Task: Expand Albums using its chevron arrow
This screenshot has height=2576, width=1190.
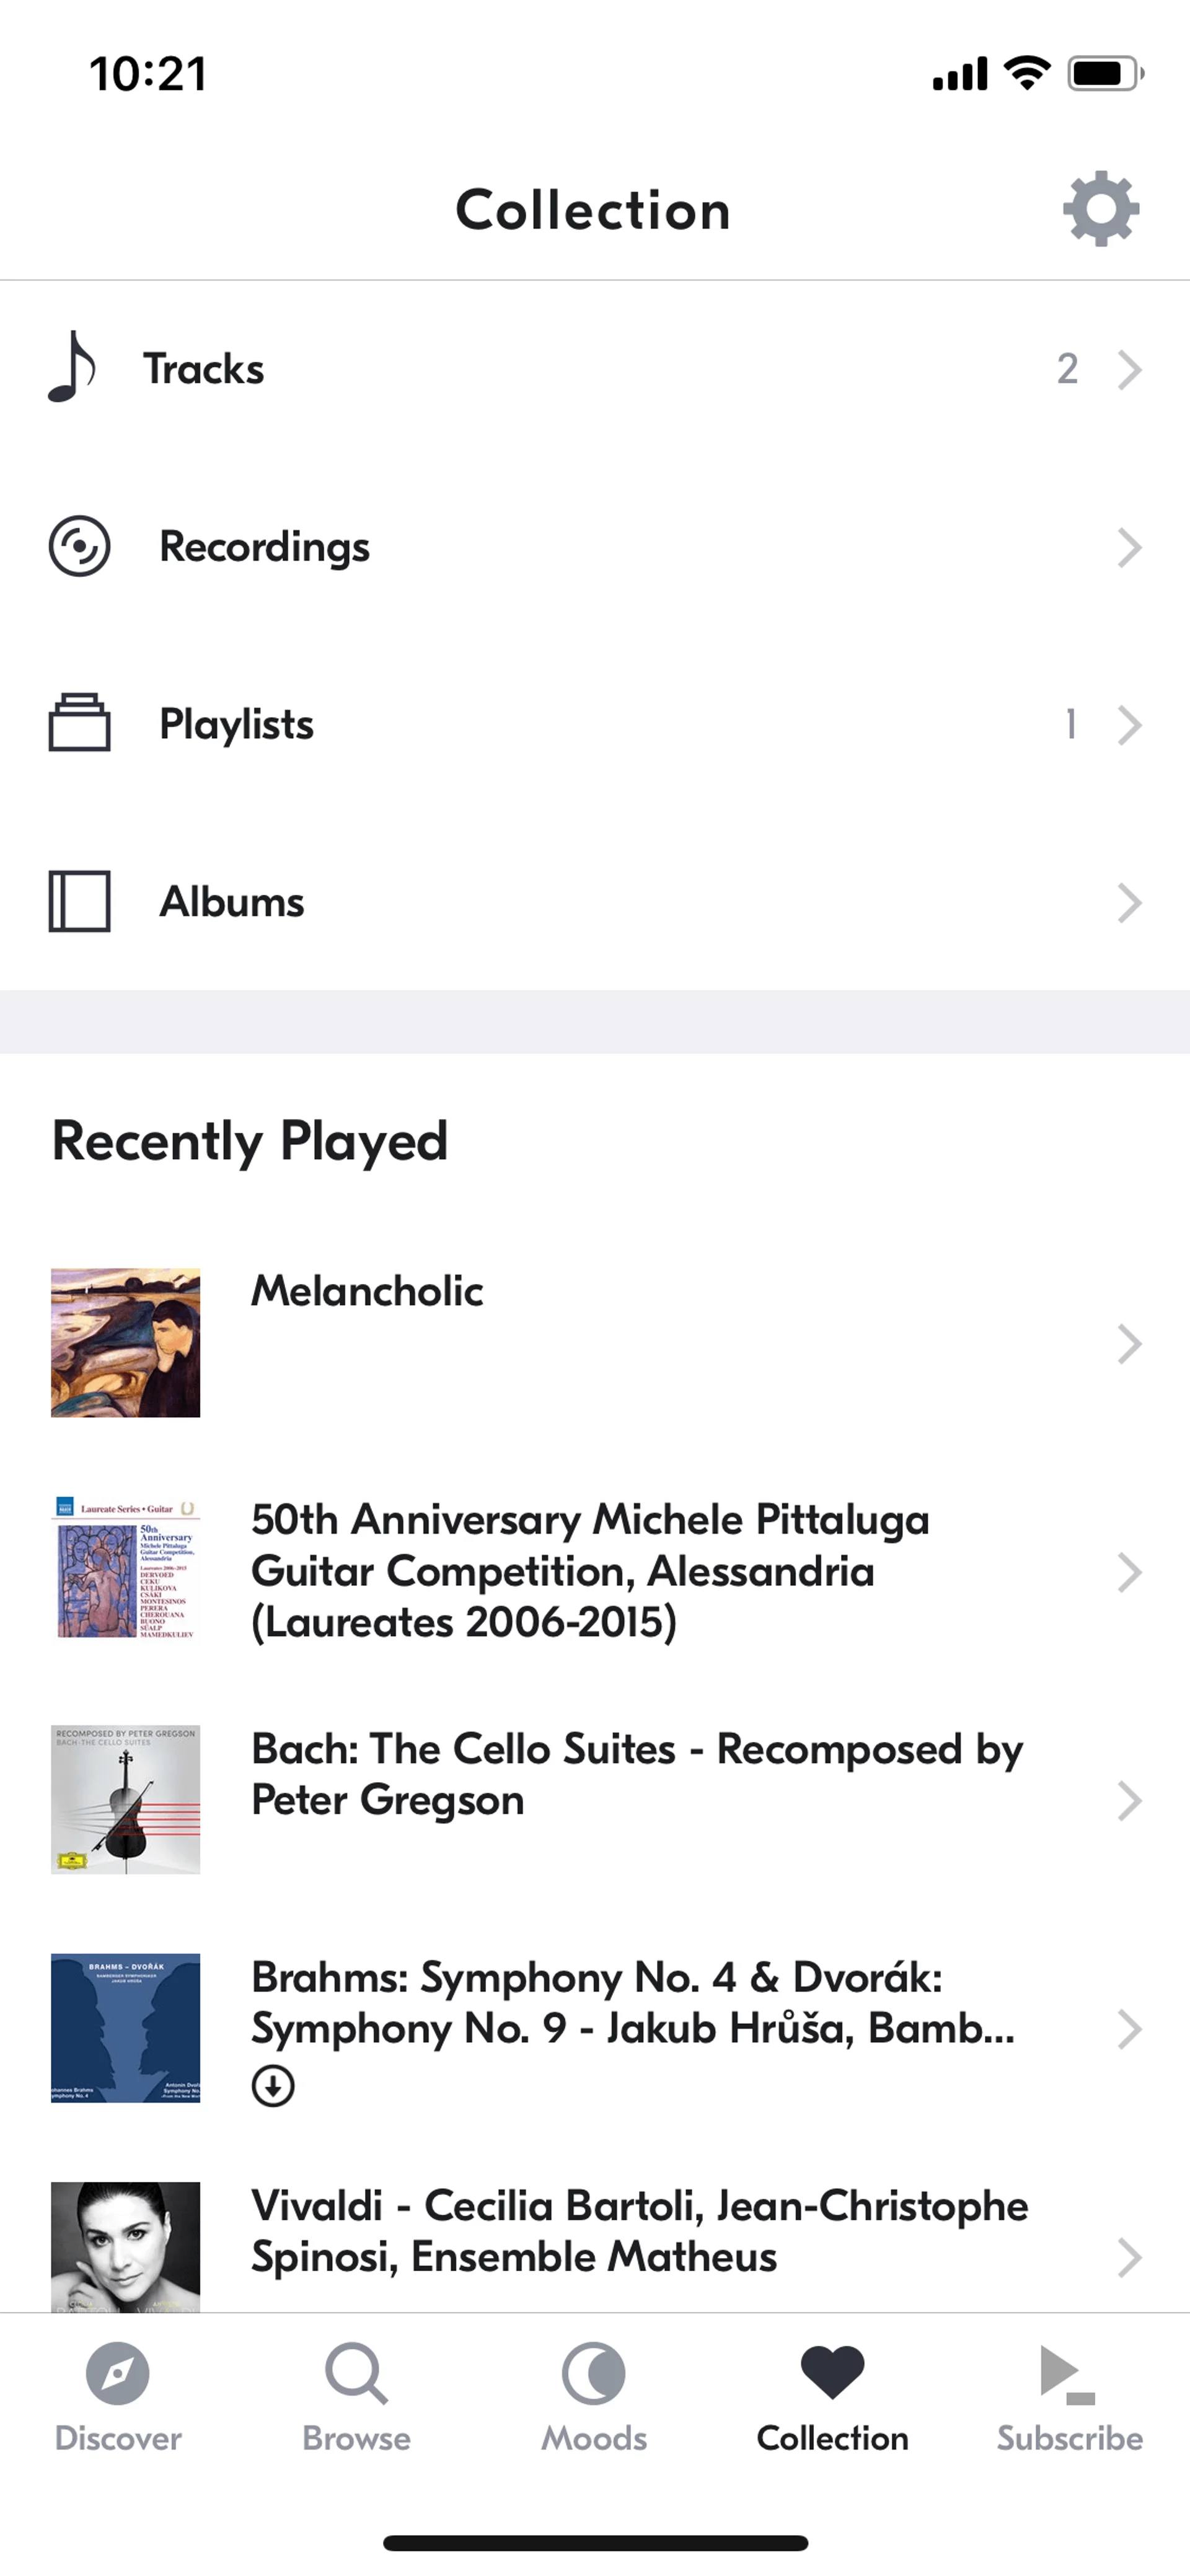Action: point(1130,902)
